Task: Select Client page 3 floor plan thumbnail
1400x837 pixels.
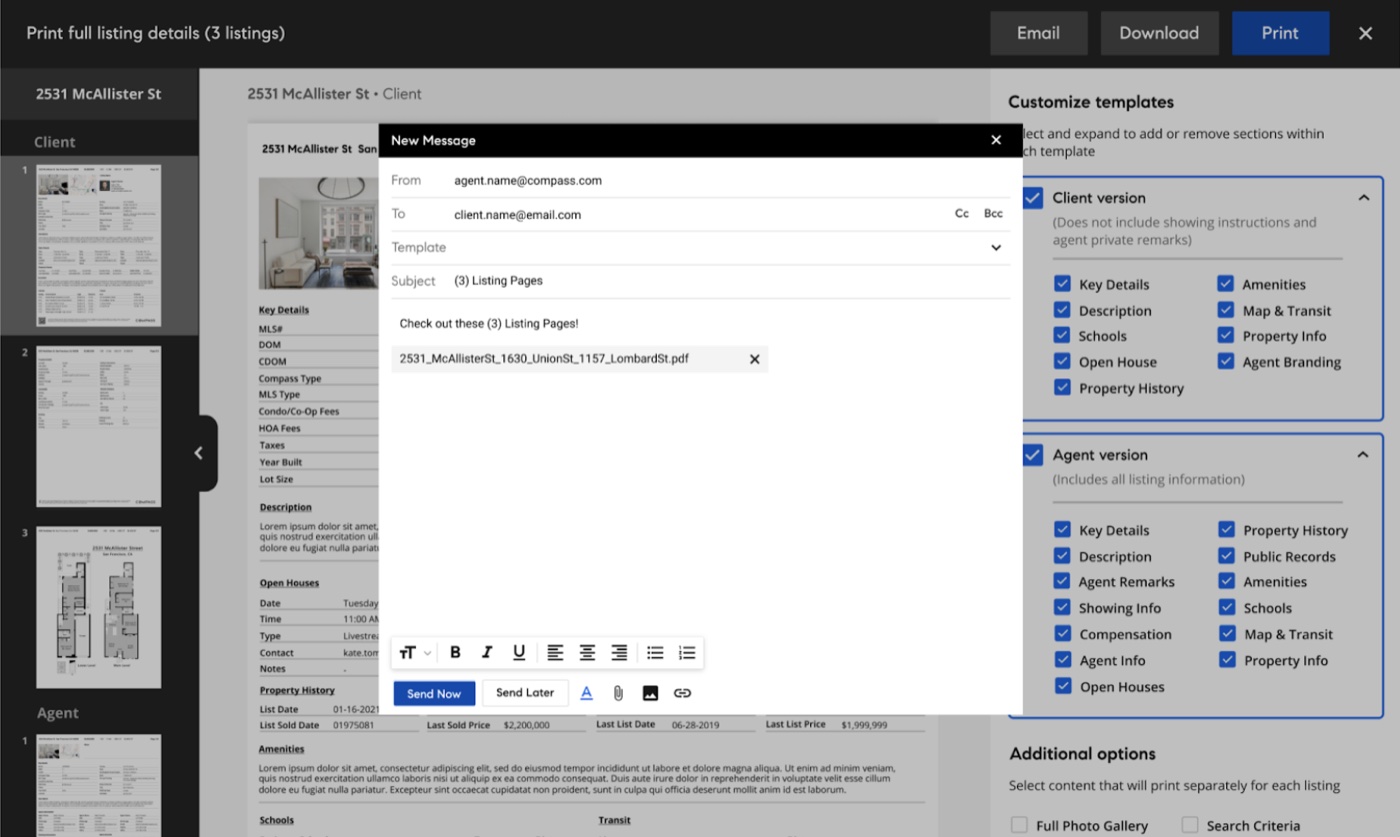Action: pyautogui.click(x=99, y=608)
